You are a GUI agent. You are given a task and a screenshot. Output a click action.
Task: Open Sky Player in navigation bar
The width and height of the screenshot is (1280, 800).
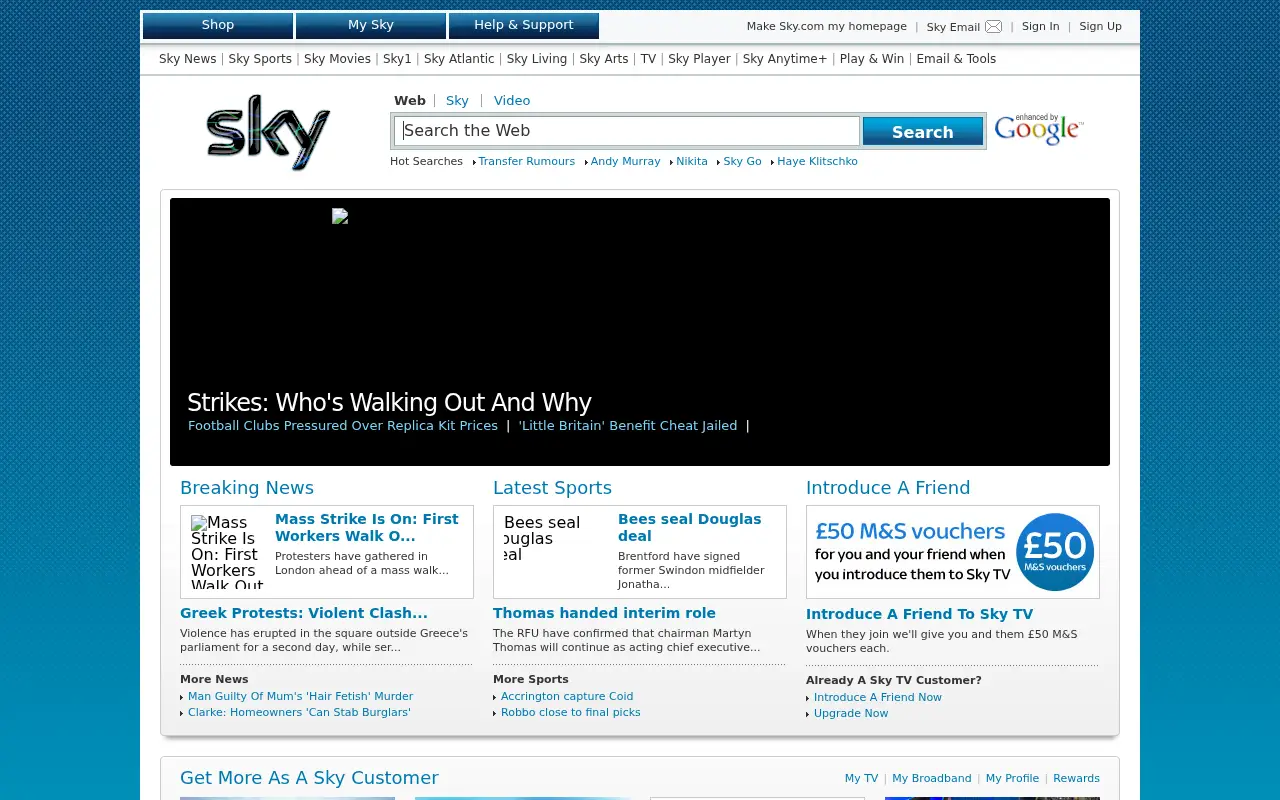point(699,59)
